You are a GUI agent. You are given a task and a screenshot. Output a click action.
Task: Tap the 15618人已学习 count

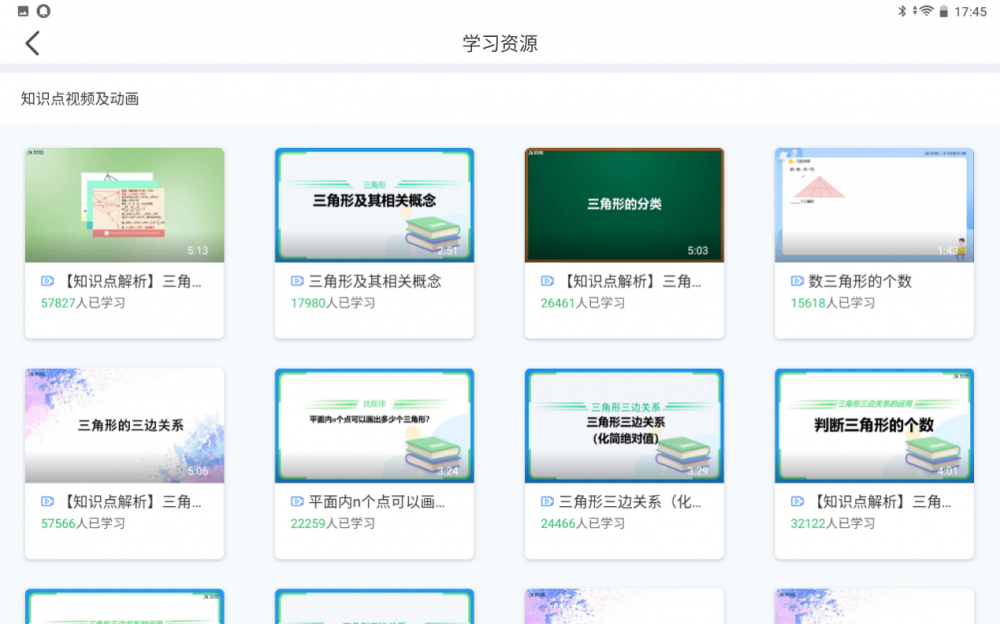tap(833, 303)
